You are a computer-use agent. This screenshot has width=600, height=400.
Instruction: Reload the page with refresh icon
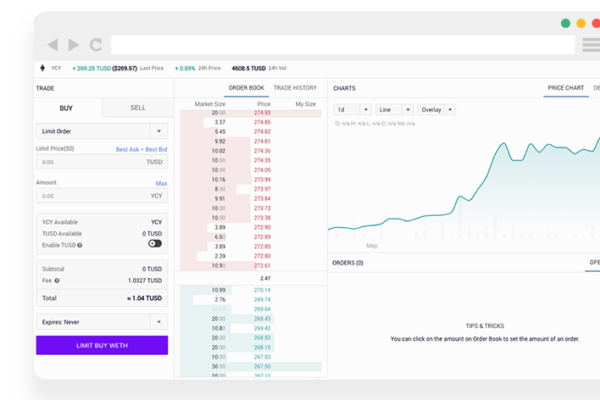click(x=96, y=45)
